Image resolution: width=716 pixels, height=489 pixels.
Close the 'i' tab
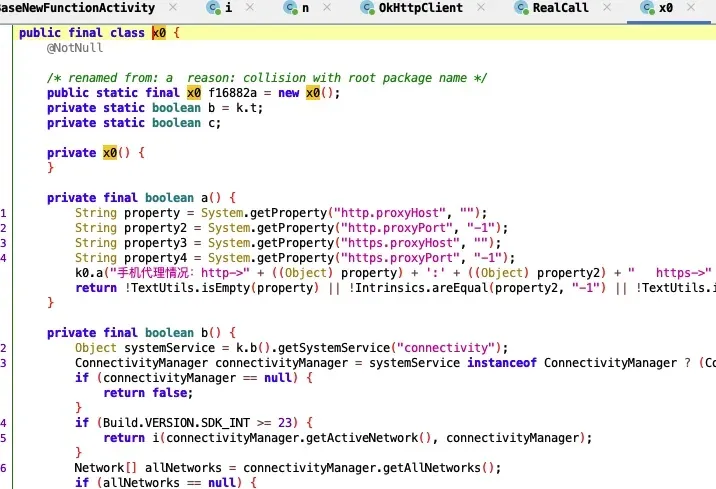250,7
